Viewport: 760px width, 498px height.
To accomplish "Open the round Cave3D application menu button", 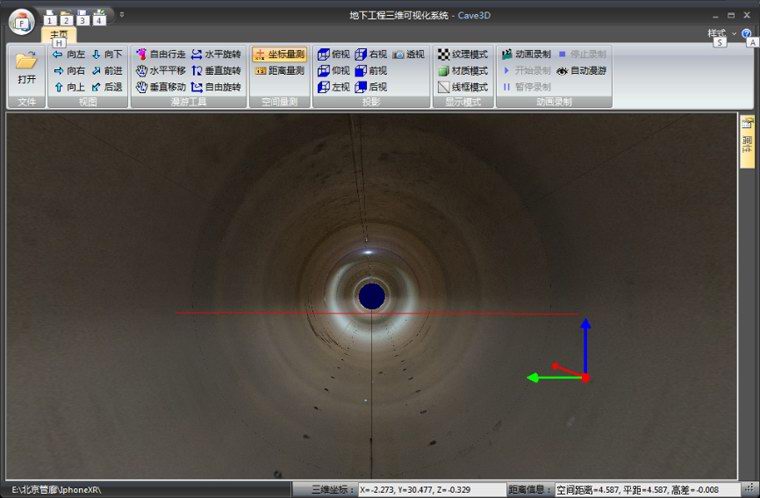I will point(21,21).
